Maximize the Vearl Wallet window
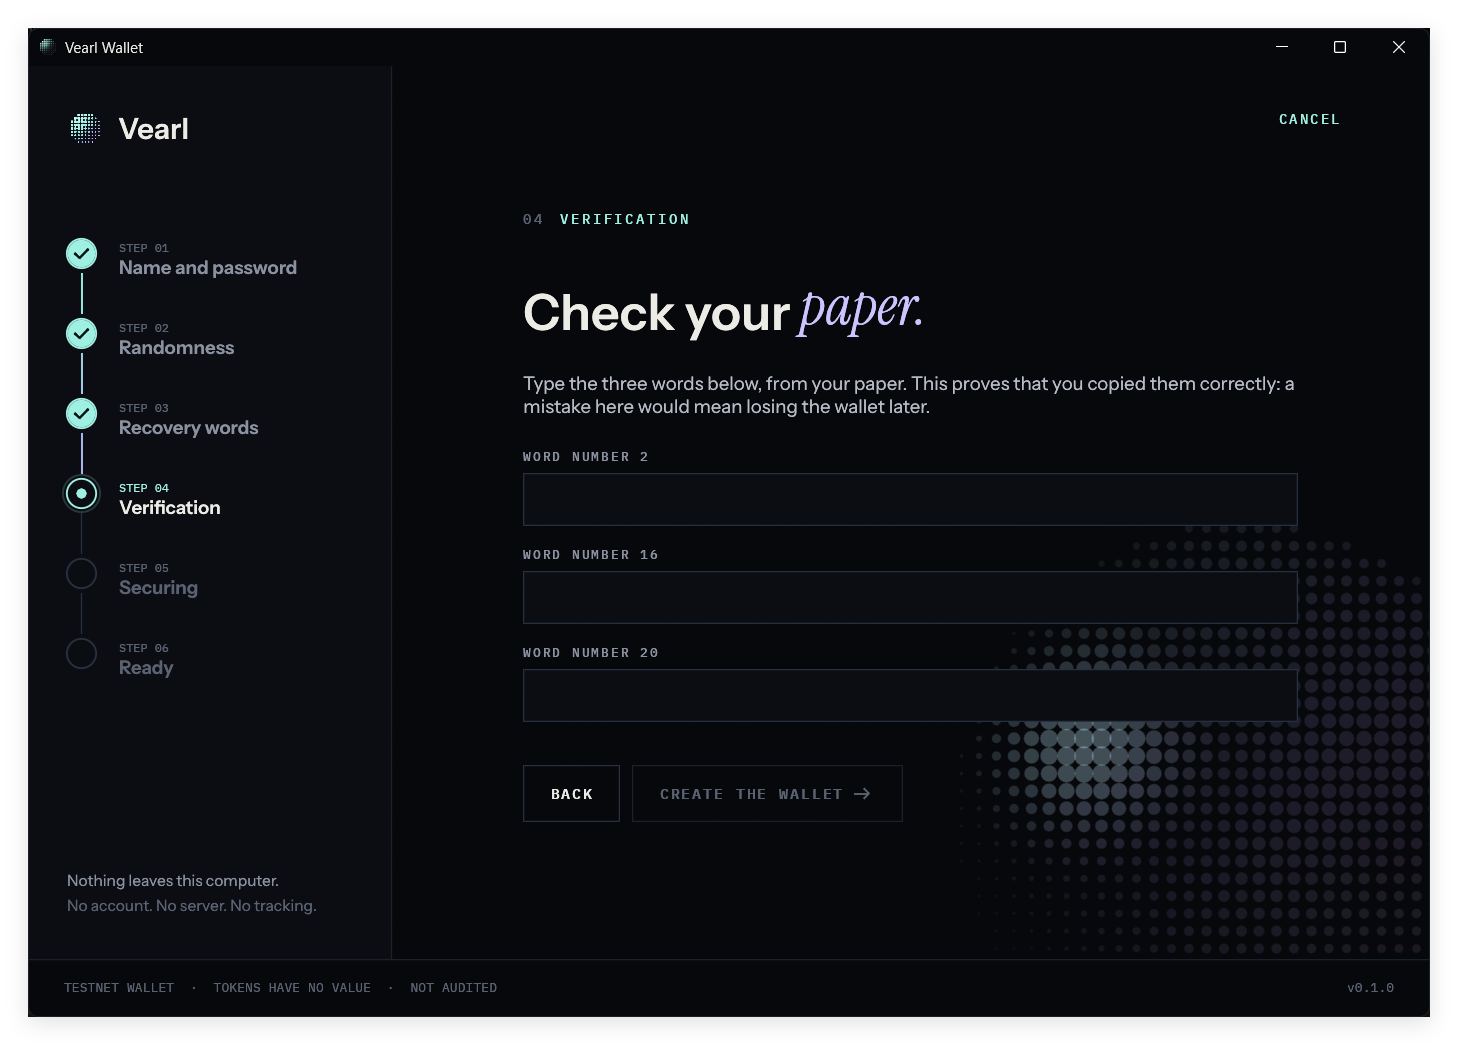Screen dimensions: 1458x1045 point(1340,47)
